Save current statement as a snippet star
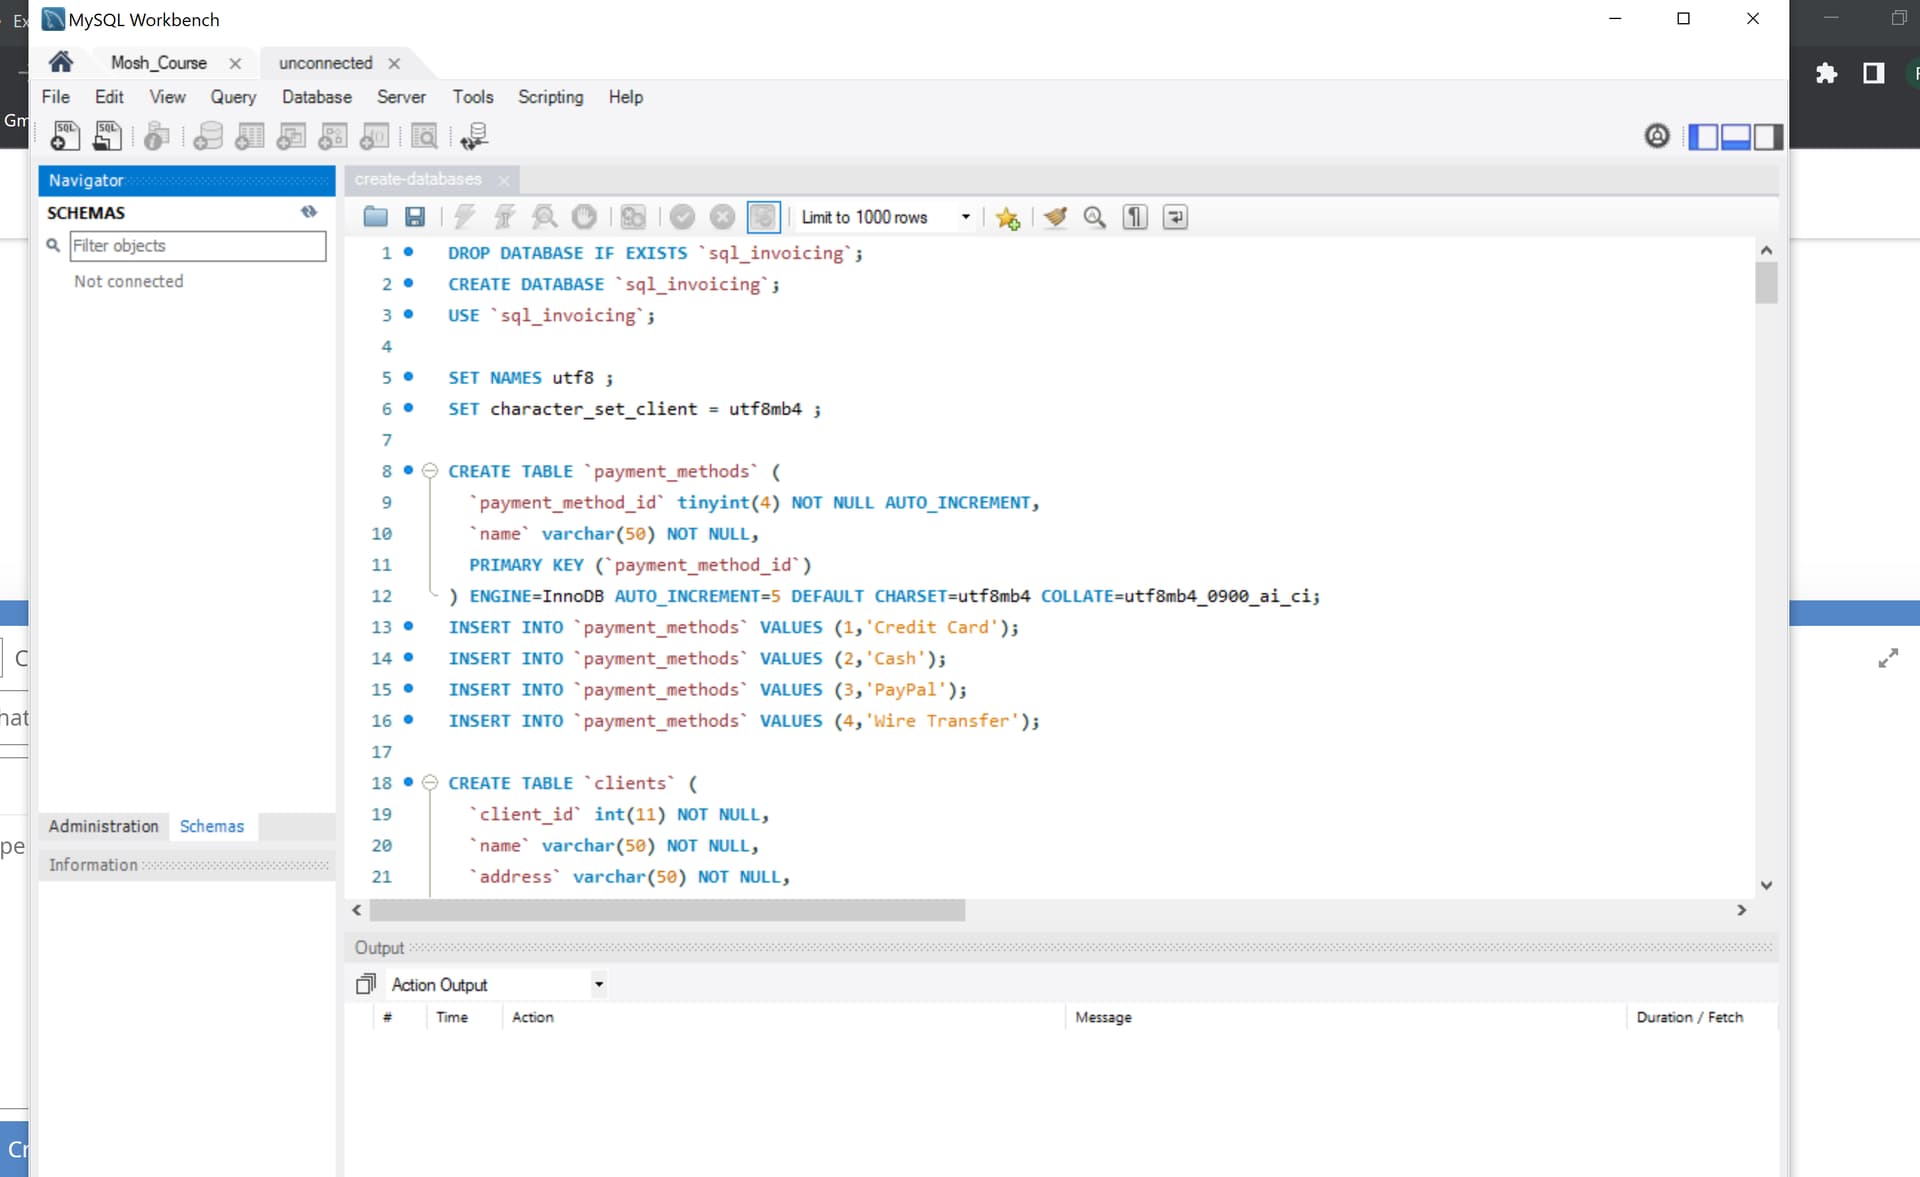 (x=1008, y=217)
